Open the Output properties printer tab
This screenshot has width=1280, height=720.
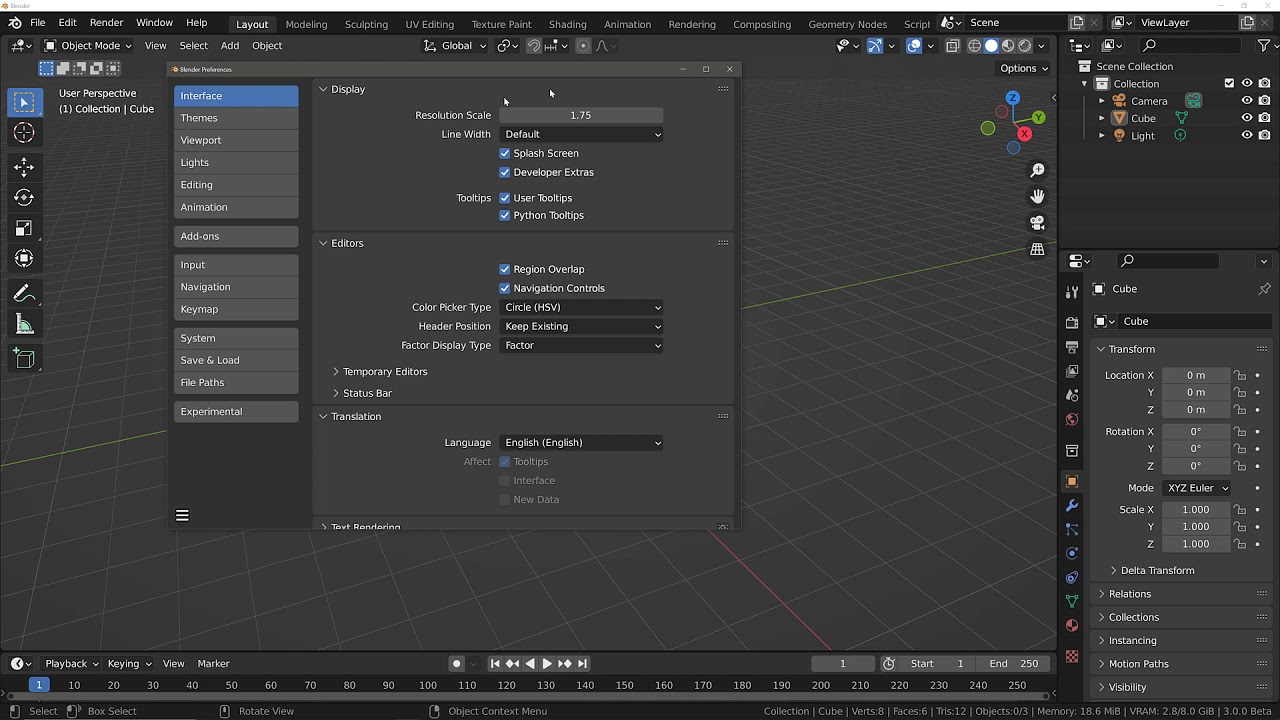tap(1072, 345)
